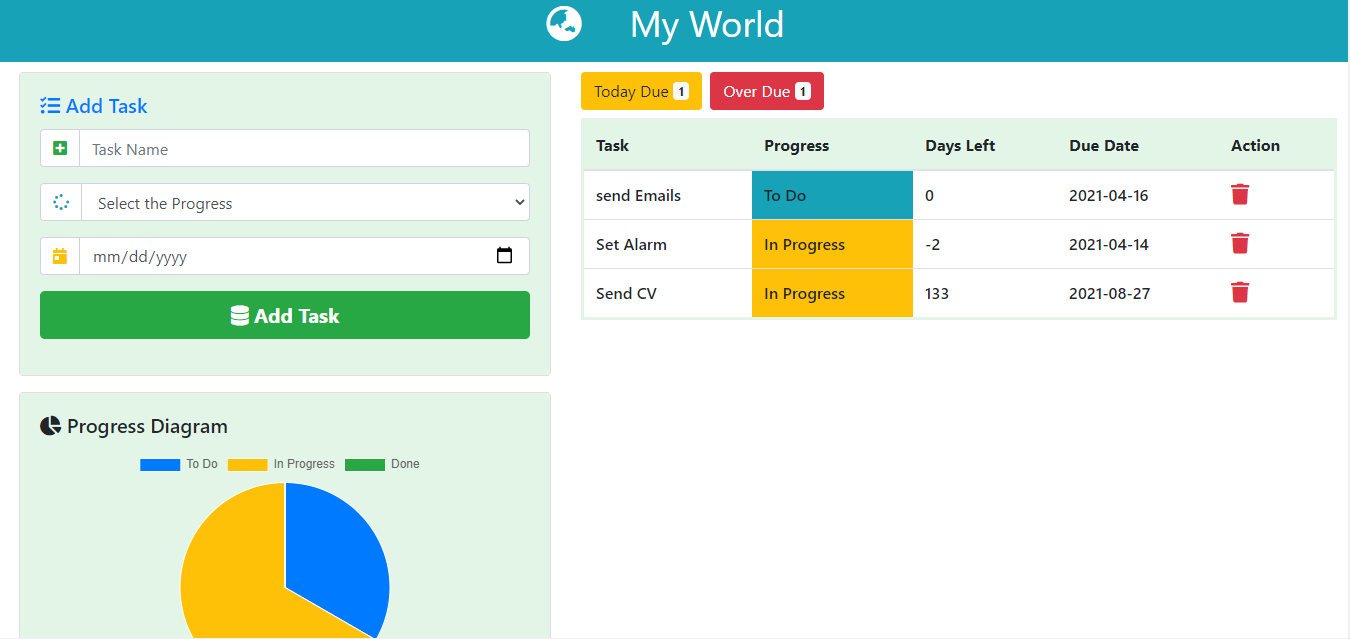Viewport: 1350px width, 639px height.
Task: Click the Due Date column header
Action: [1104, 145]
